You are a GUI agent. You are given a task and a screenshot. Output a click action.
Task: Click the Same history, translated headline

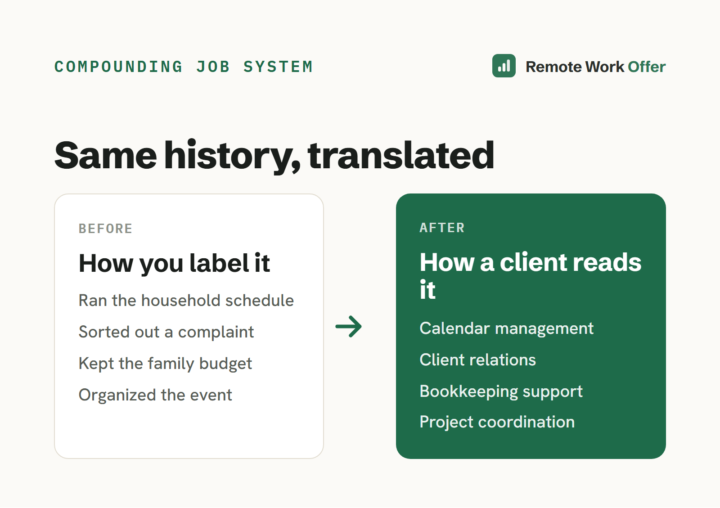tap(274, 156)
